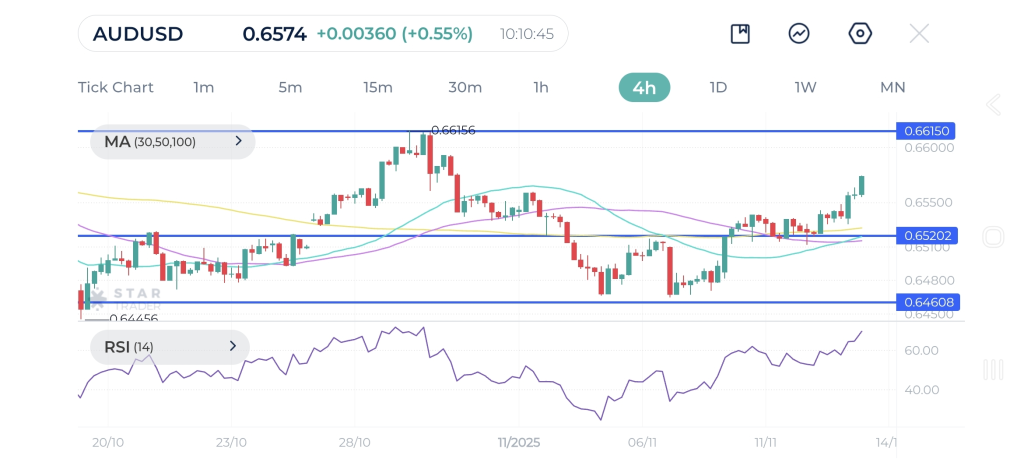This screenshot has width=1024, height=473.
Task: Tap the faint vertical bars icon on right edge
Action: tap(993, 369)
